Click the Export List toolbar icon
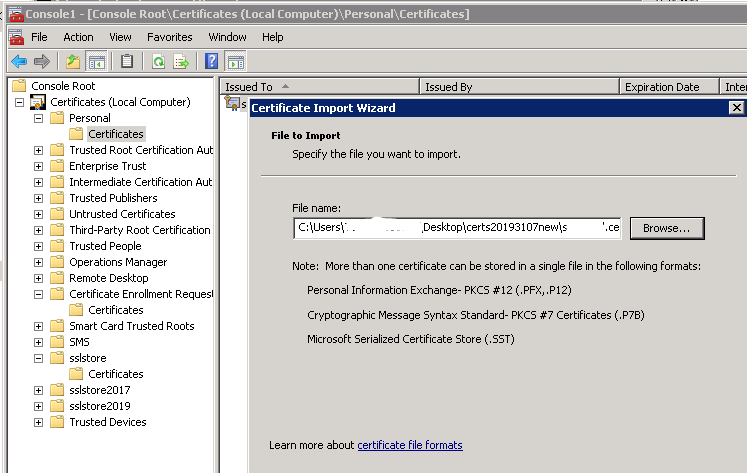Image resolution: width=747 pixels, height=473 pixels. [181, 62]
